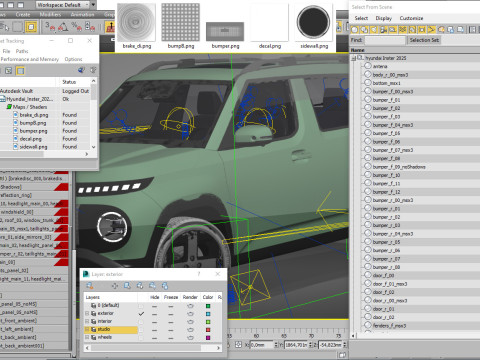The width and height of the screenshot is (480, 360).
Task: Toggle the Percent Snap tool
Action: pos(77,26)
